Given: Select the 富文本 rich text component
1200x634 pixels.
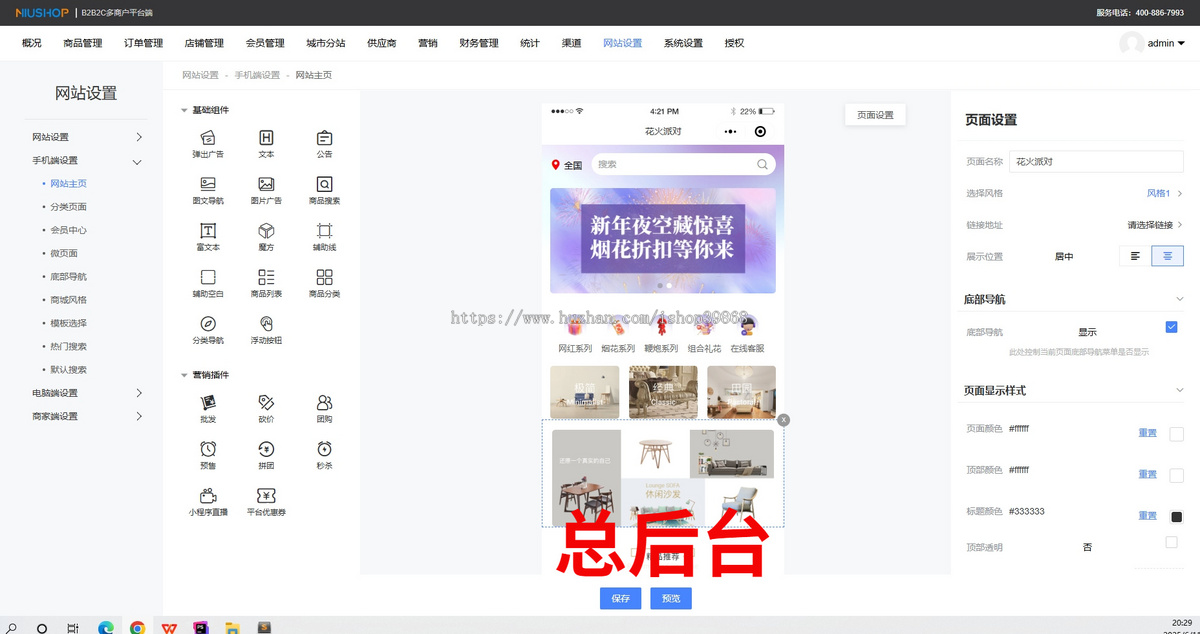Looking at the screenshot, I should (x=208, y=237).
